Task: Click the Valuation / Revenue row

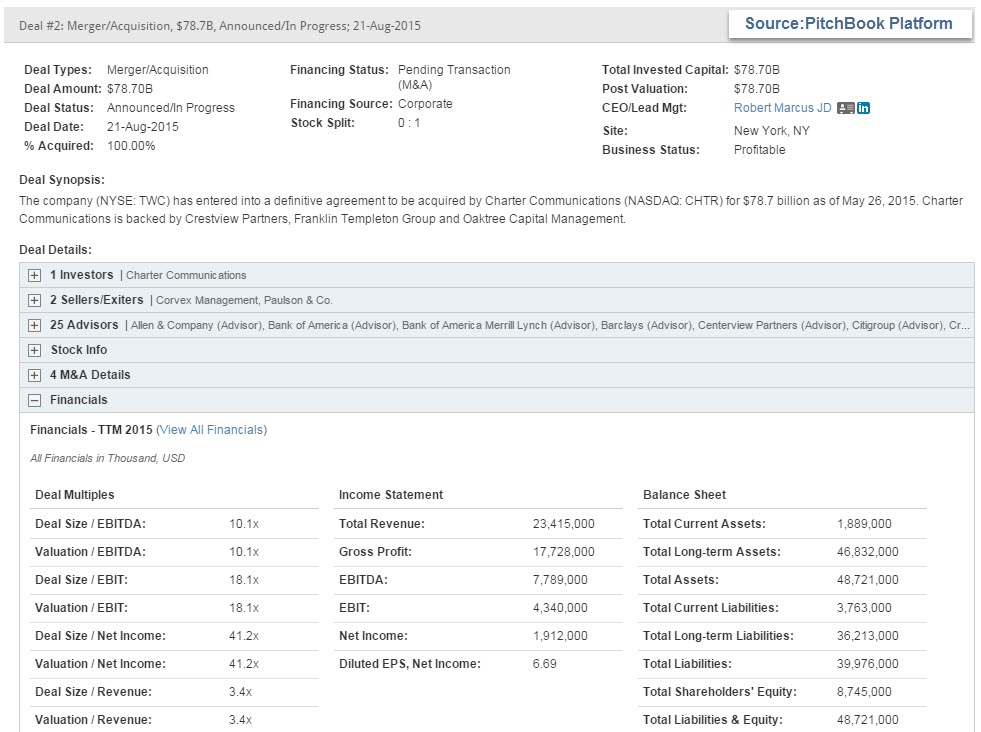Action: 174,719
